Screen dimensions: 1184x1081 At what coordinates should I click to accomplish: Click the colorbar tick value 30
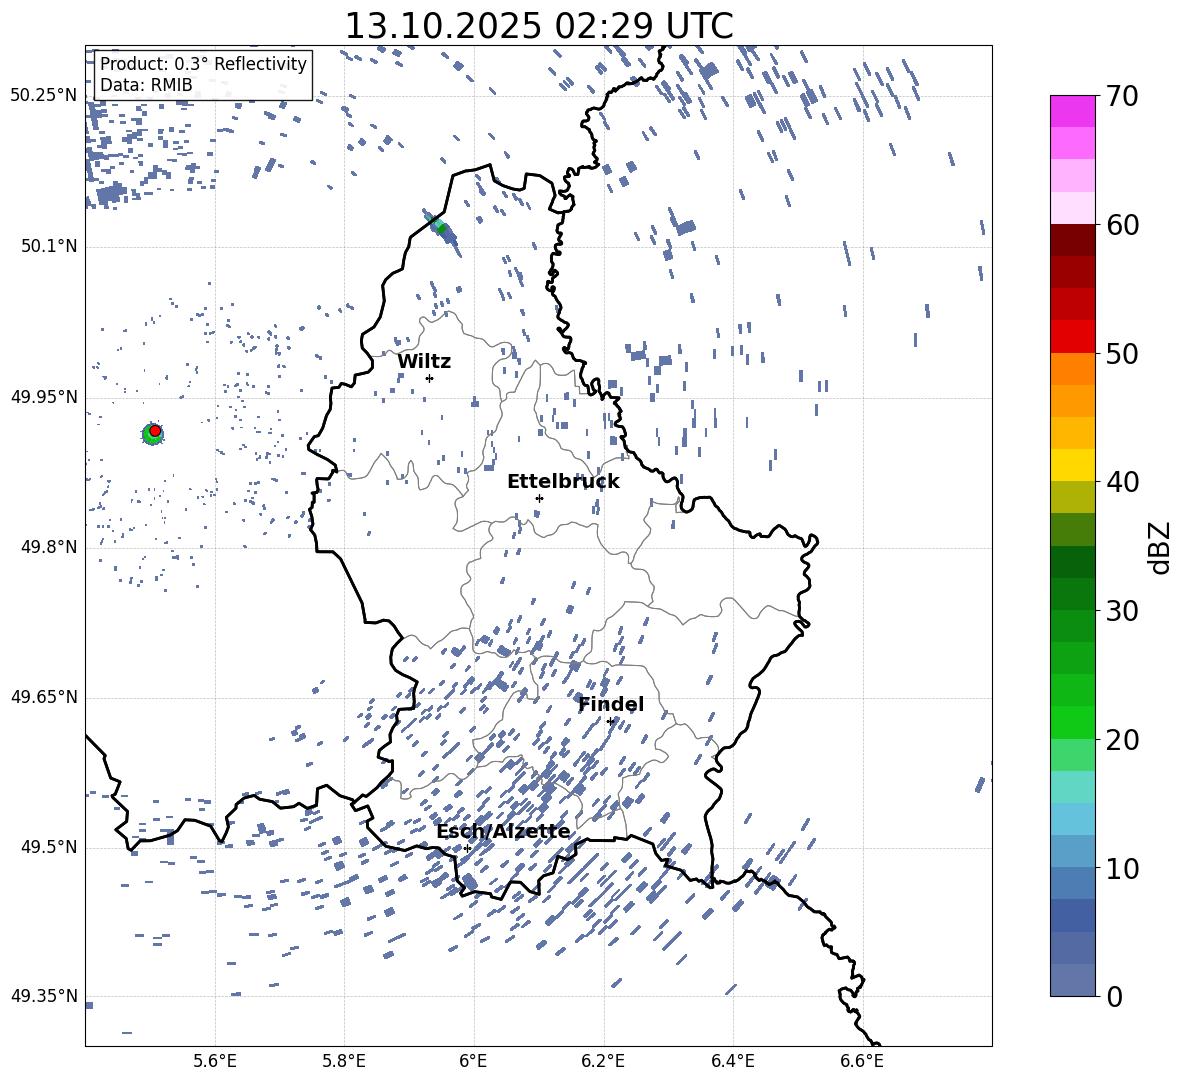click(x=1122, y=611)
